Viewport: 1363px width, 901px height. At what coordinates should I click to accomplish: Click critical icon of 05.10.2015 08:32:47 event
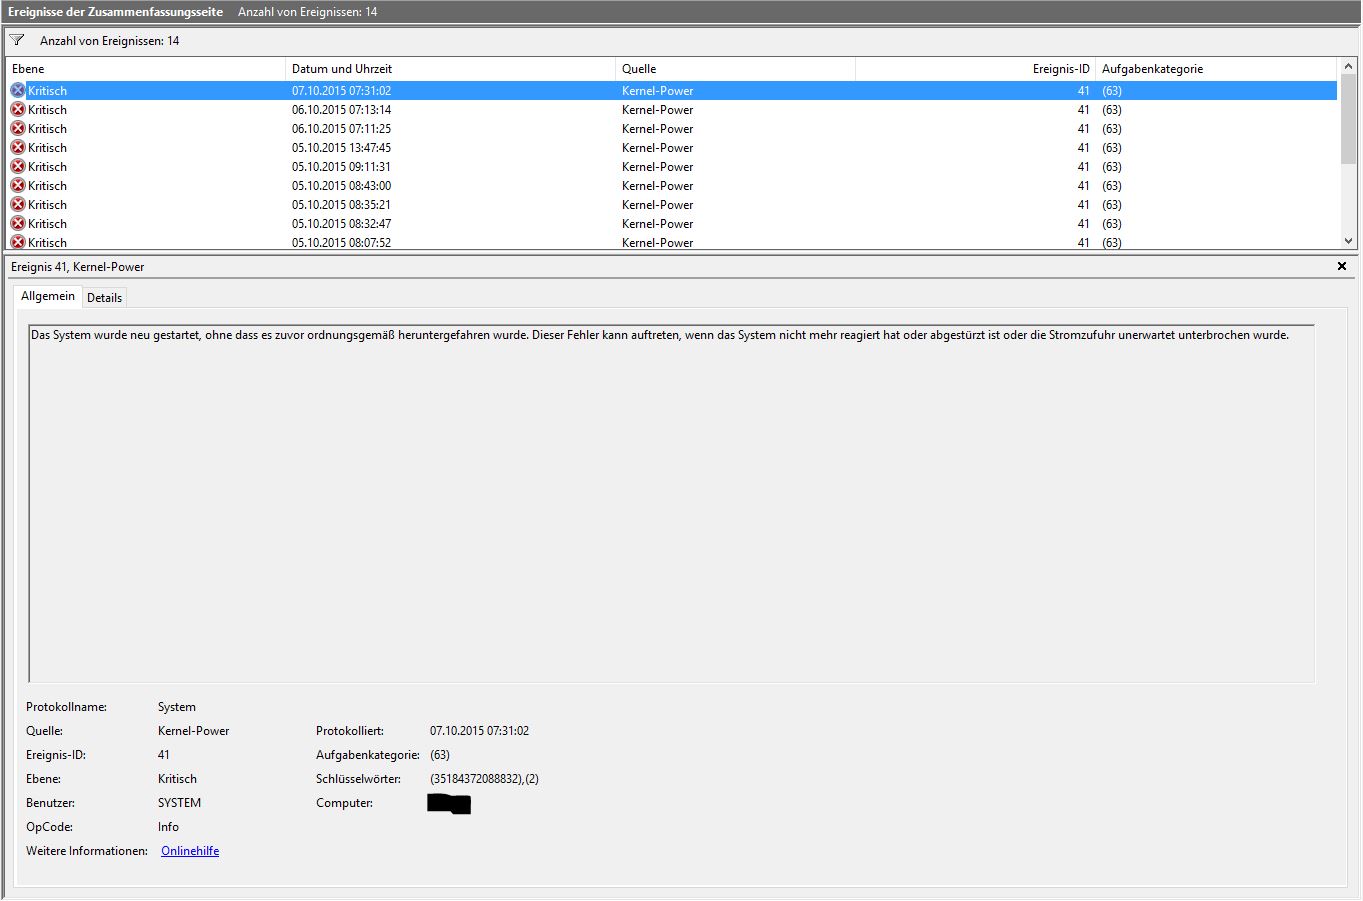(x=18, y=223)
